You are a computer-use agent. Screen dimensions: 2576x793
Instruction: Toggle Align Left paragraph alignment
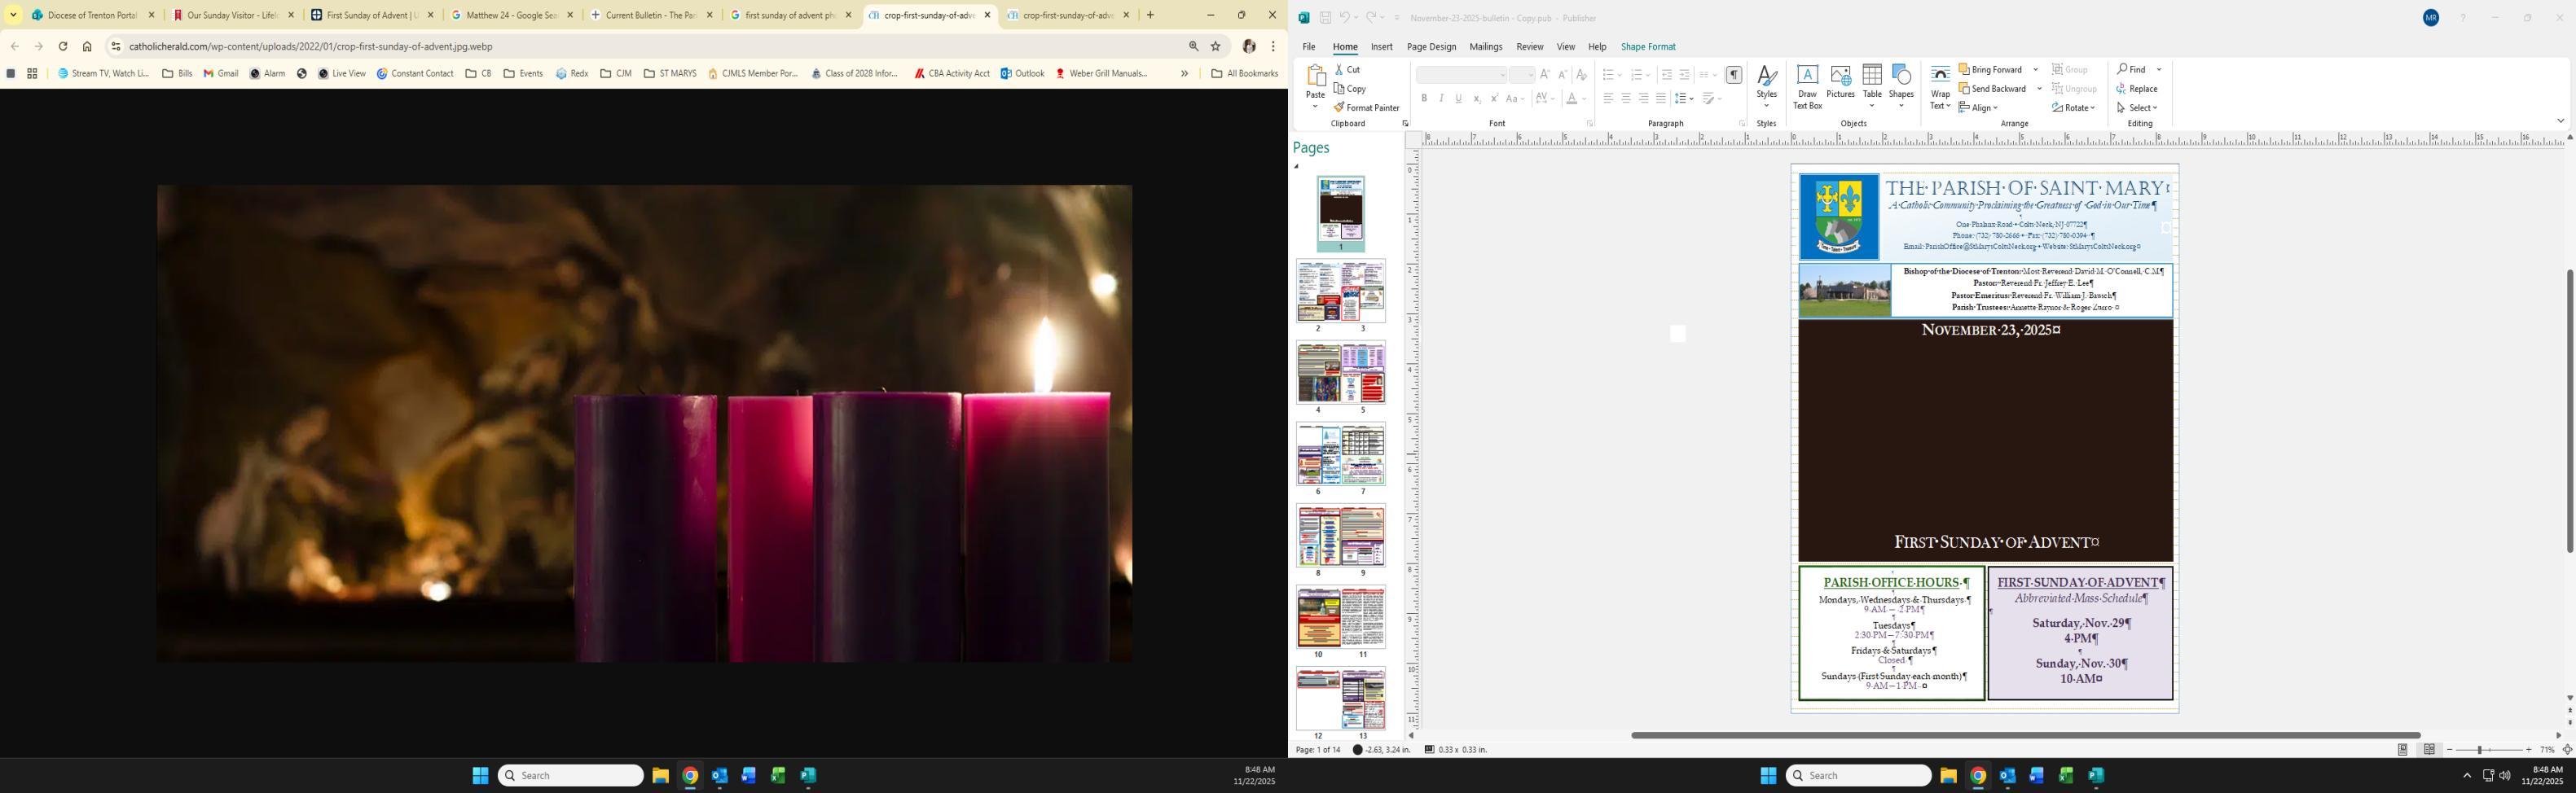coord(1608,98)
